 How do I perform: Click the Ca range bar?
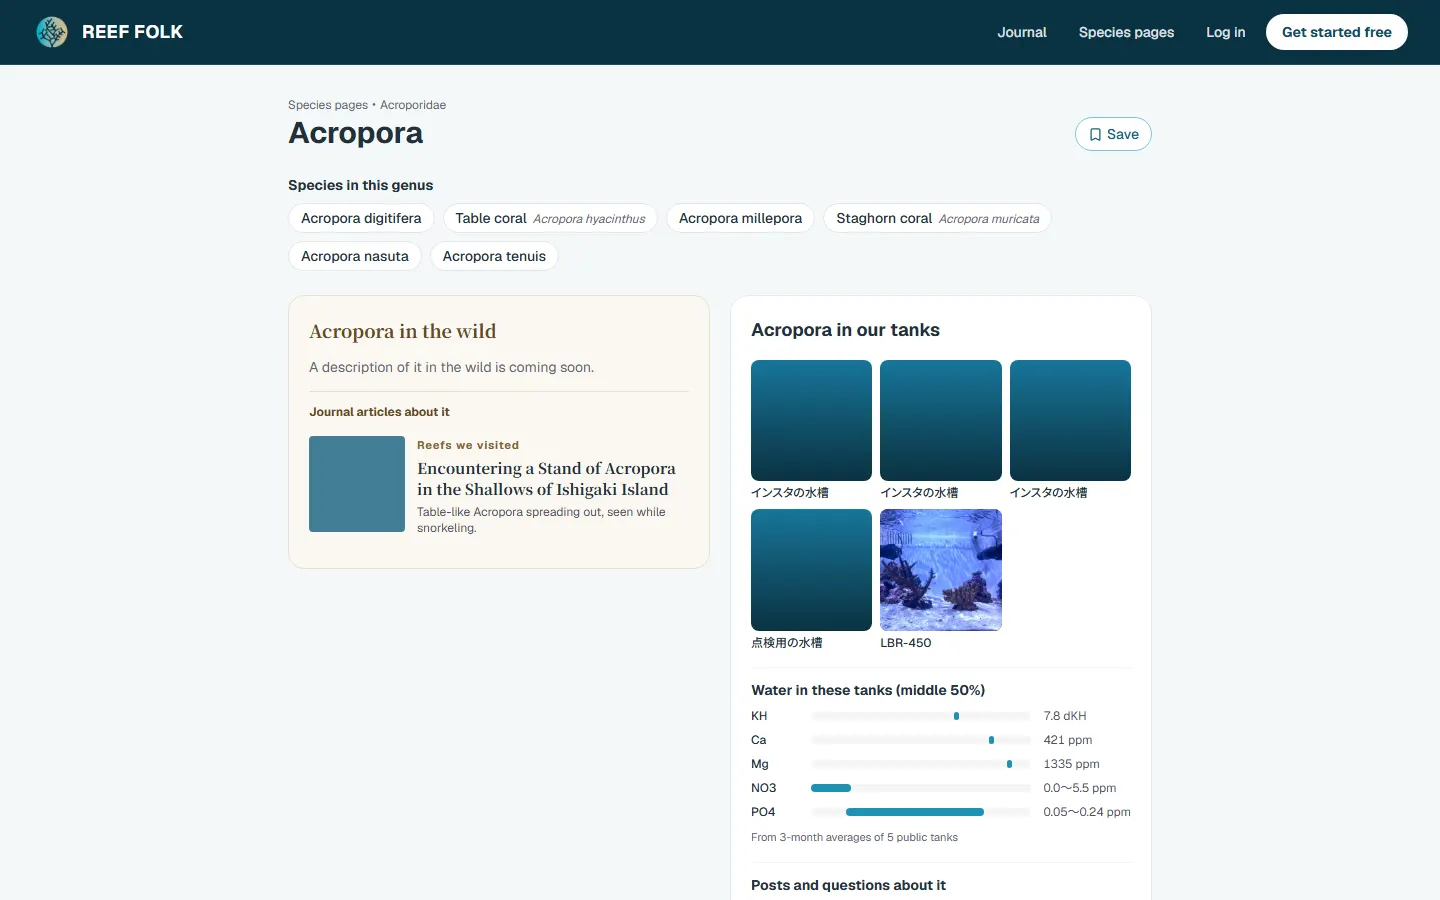point(920,740)
